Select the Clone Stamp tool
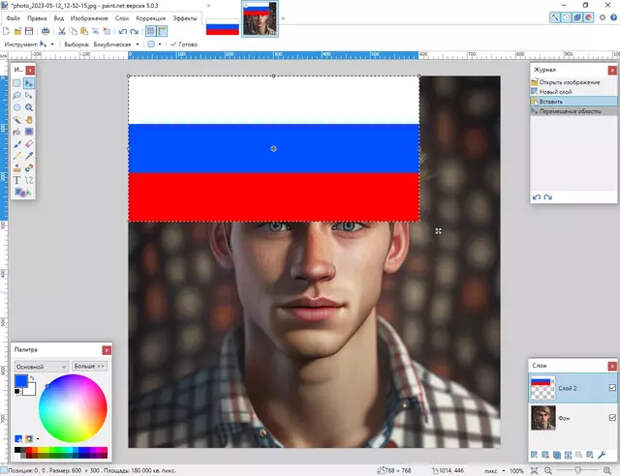Image resolution: width=620 pixels, height=476 pixels. (17, 168)
